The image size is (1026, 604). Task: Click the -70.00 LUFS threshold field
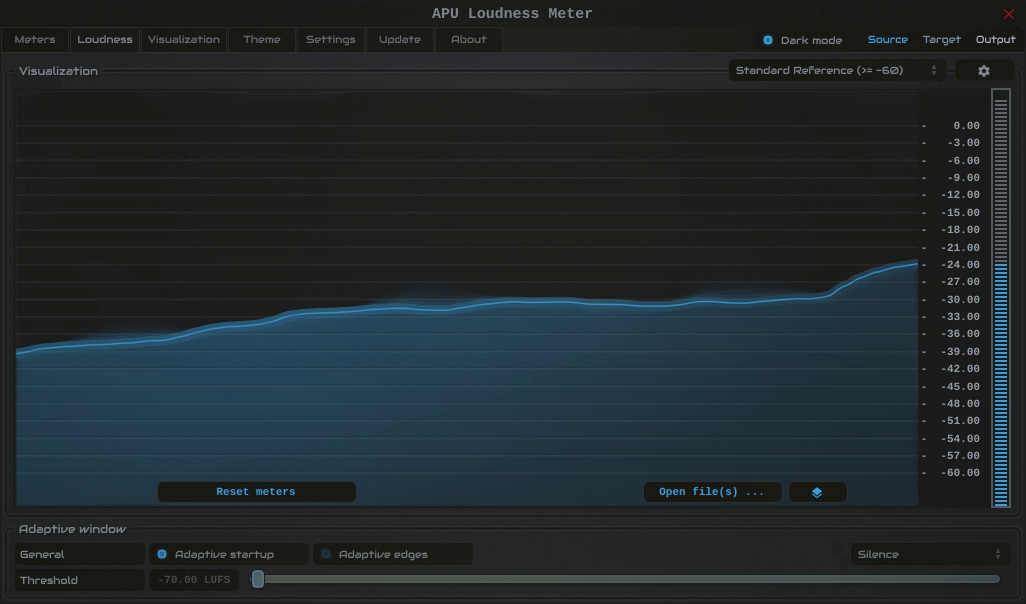pos(194,580)
